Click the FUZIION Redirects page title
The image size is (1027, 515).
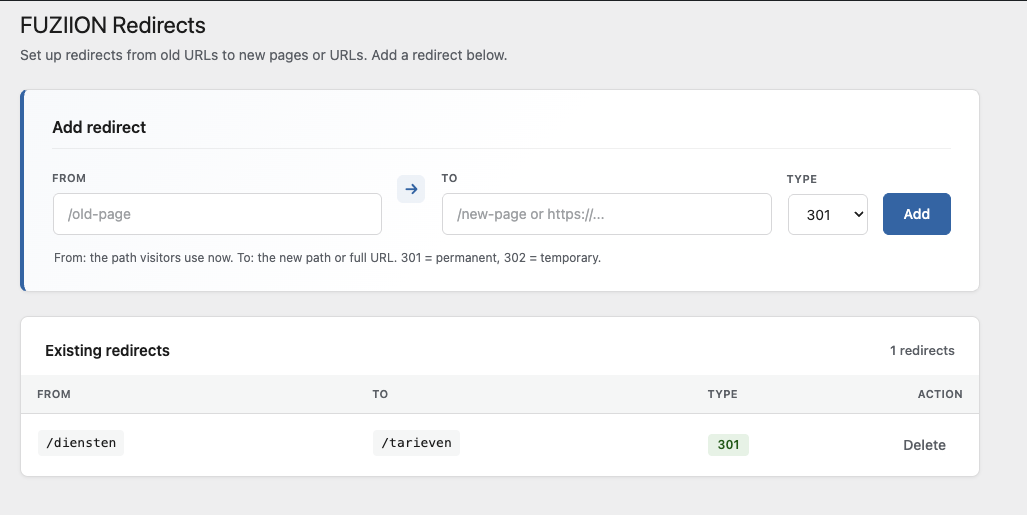pos(113,26)
